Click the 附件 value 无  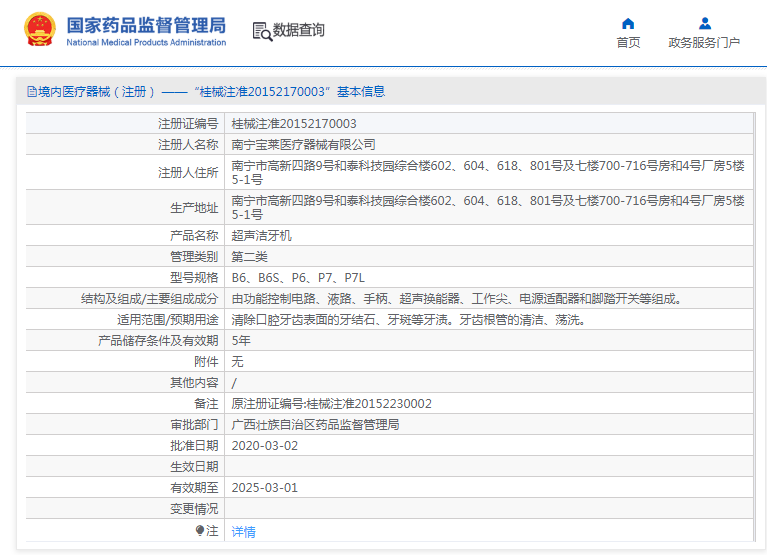point(237,362)
